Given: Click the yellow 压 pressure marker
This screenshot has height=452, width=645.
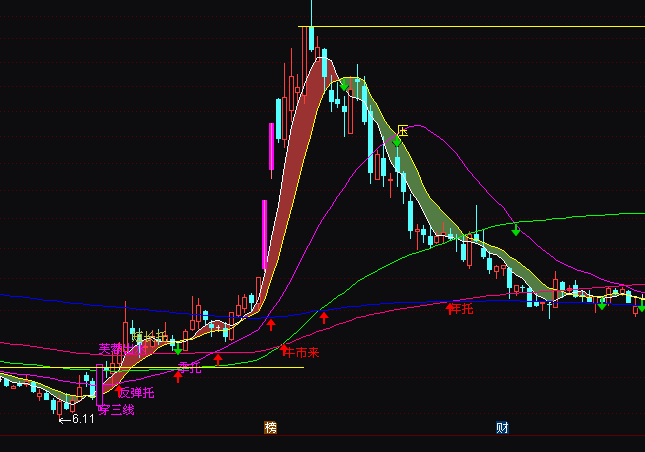Looking at the screenshot, I should click(x=403, y=131).
